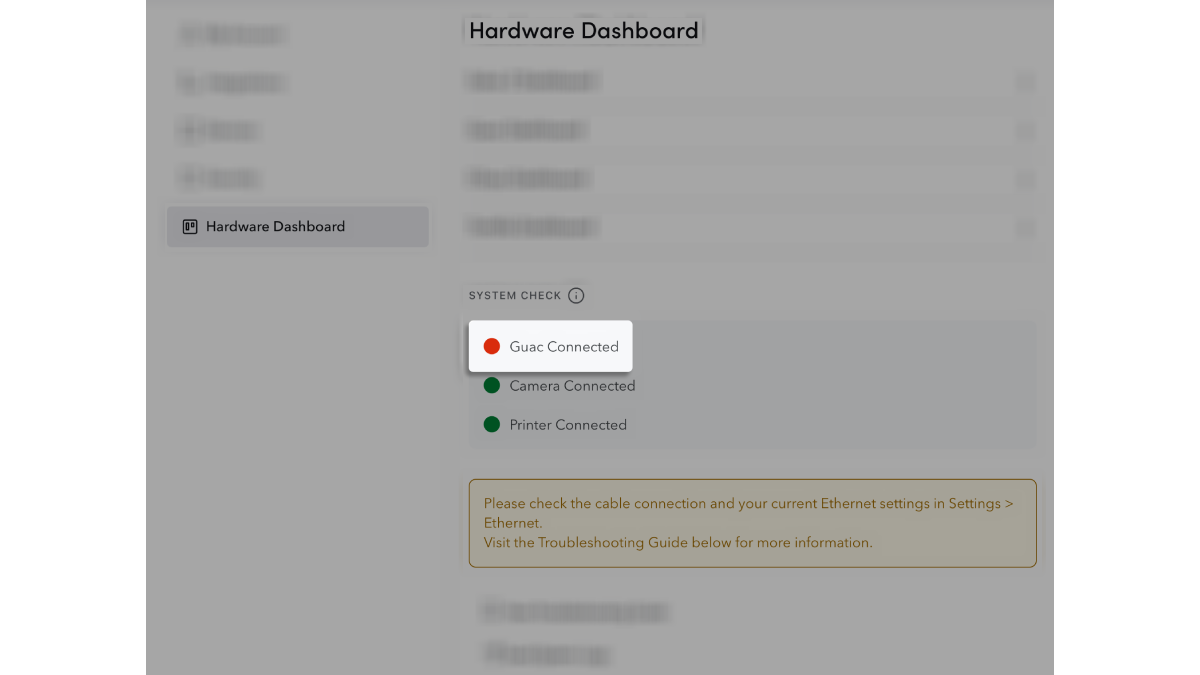Select the Camera Connected status text
This screenshot has height=675, width=1200.
coord(572,386)
